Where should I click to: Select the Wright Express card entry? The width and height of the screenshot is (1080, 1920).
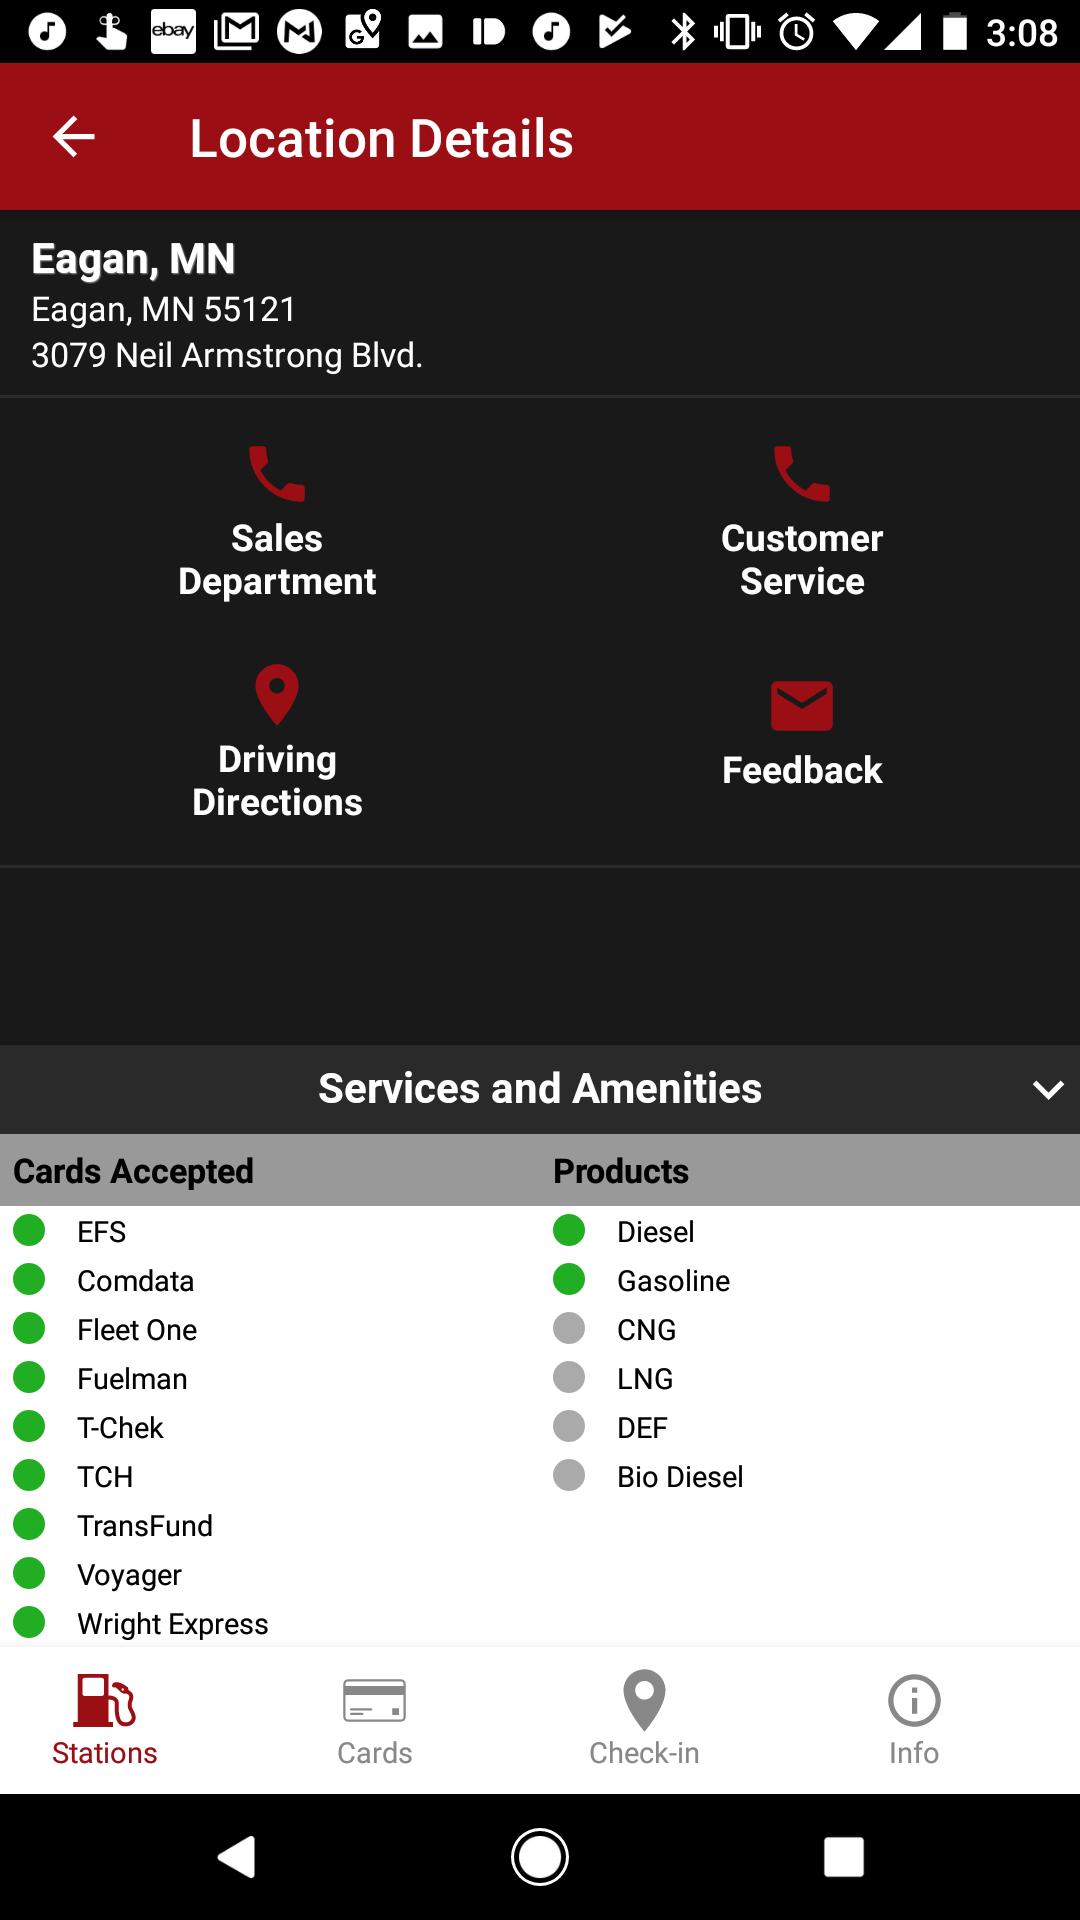(x=172, y=1623)
